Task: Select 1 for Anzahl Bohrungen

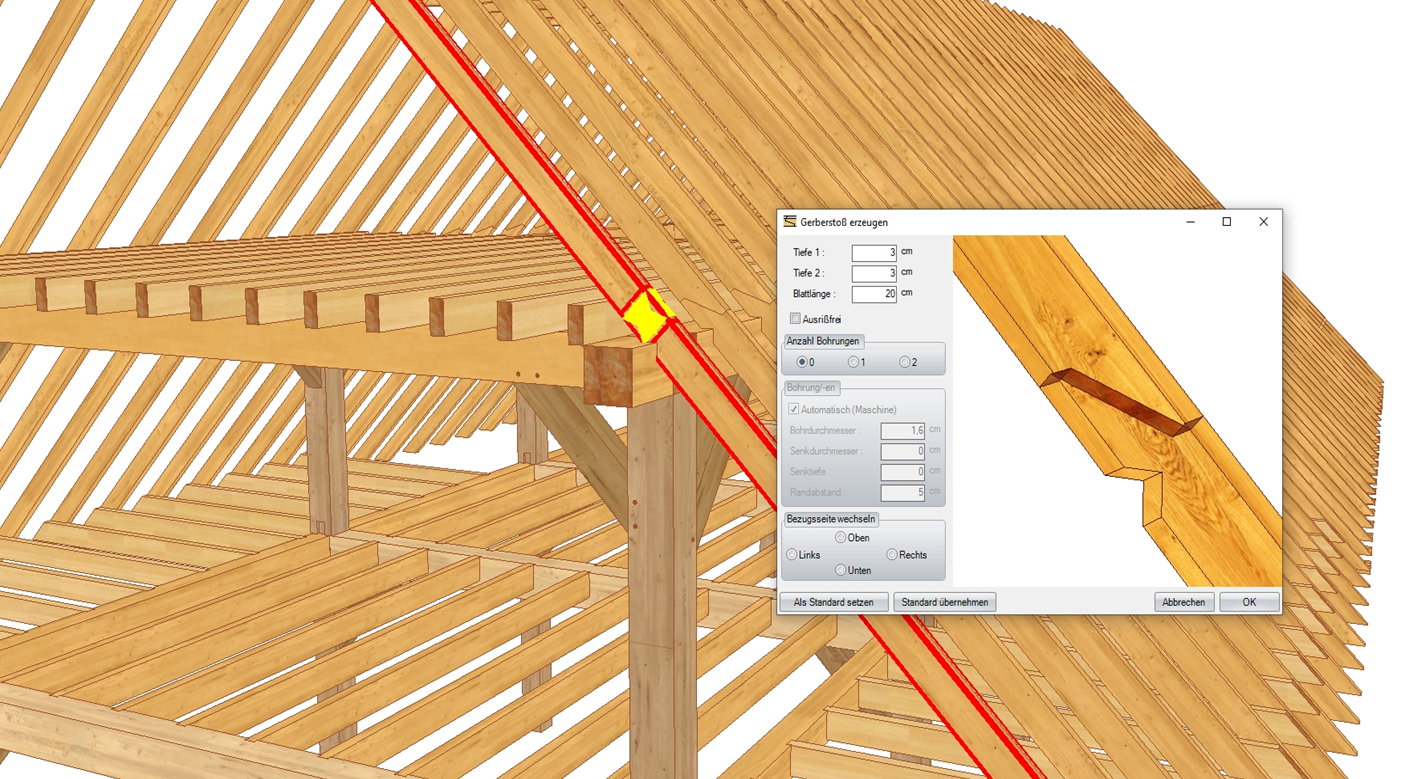Action: tap(853, 362)
